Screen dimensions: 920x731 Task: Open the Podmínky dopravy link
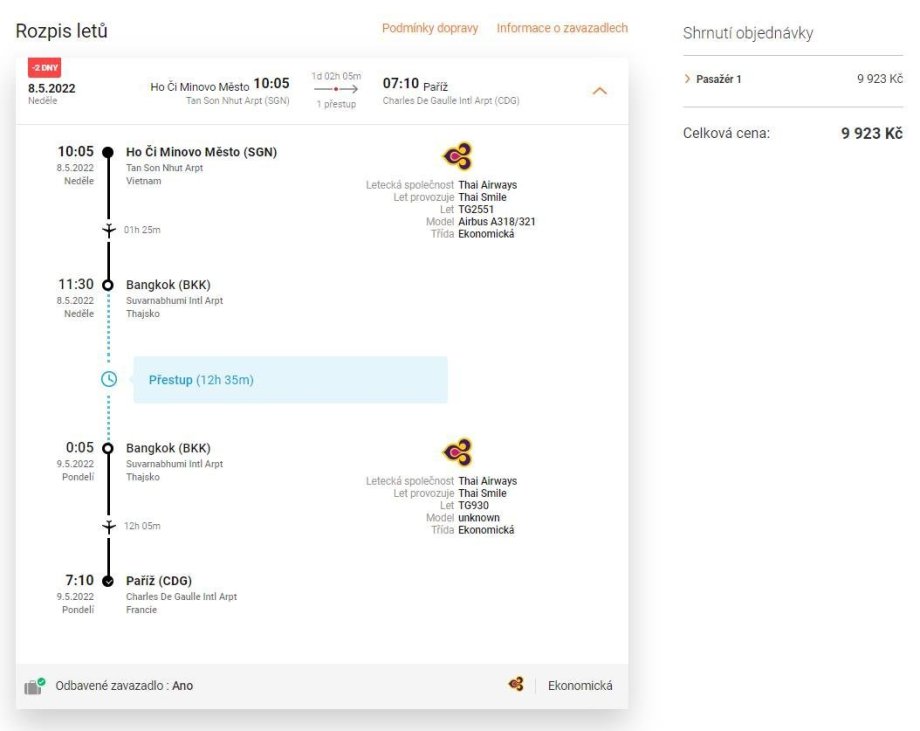[x=430, y=28]
